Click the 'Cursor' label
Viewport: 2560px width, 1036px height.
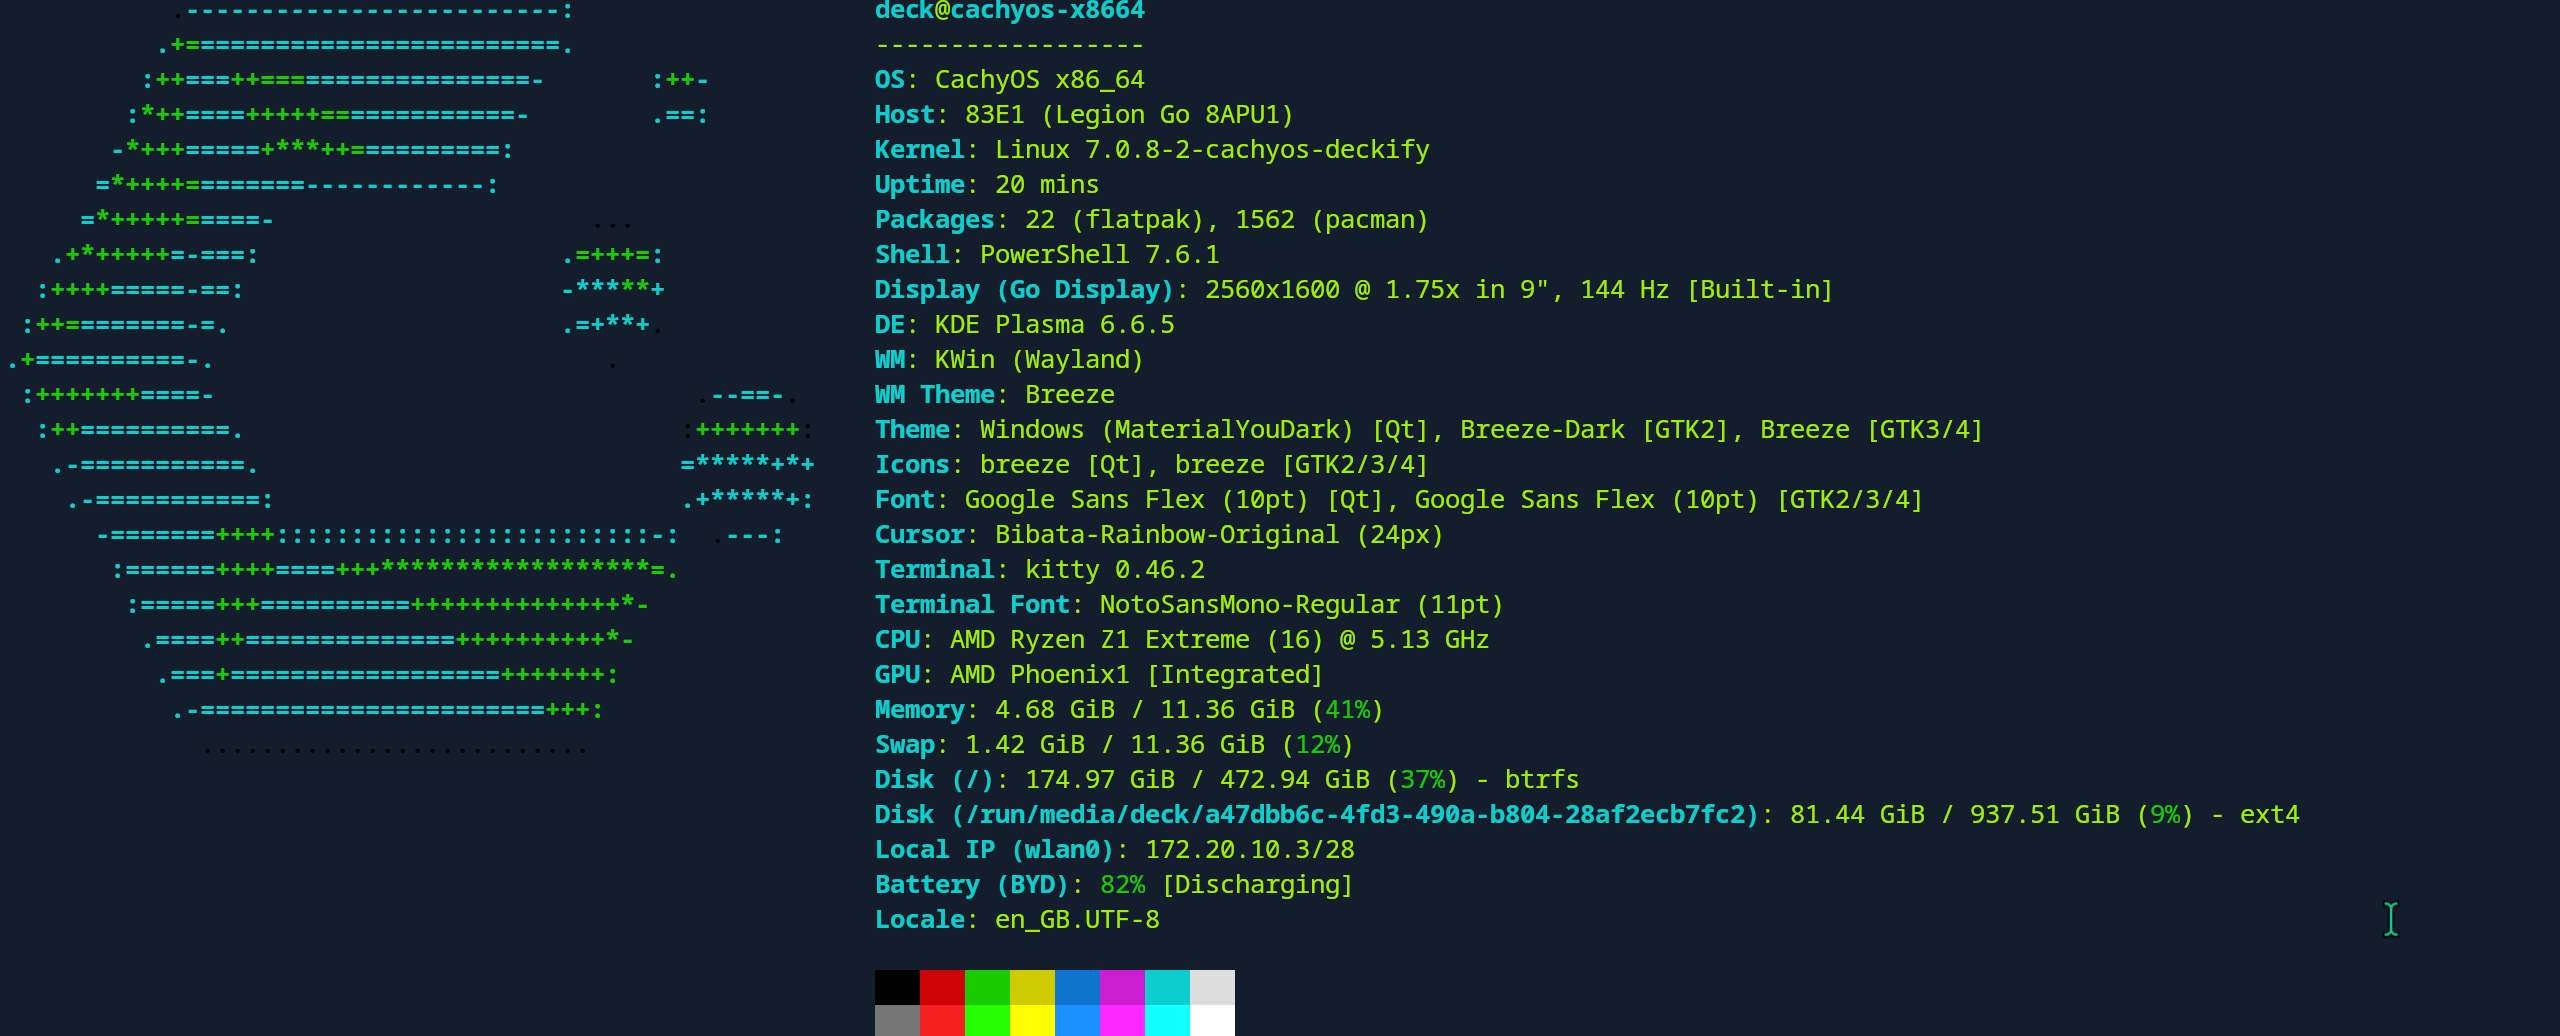[x=919, y=535]
